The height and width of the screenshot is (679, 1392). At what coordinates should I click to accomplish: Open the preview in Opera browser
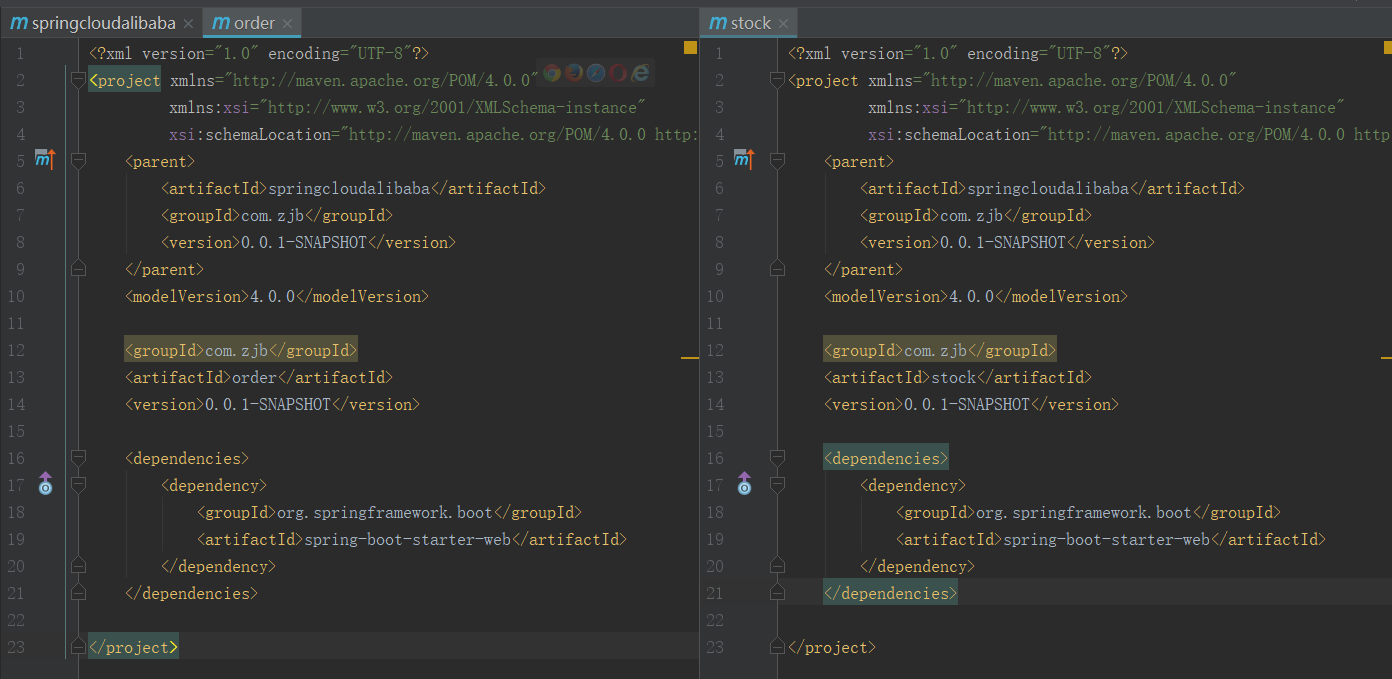click(x=617, y=73)
